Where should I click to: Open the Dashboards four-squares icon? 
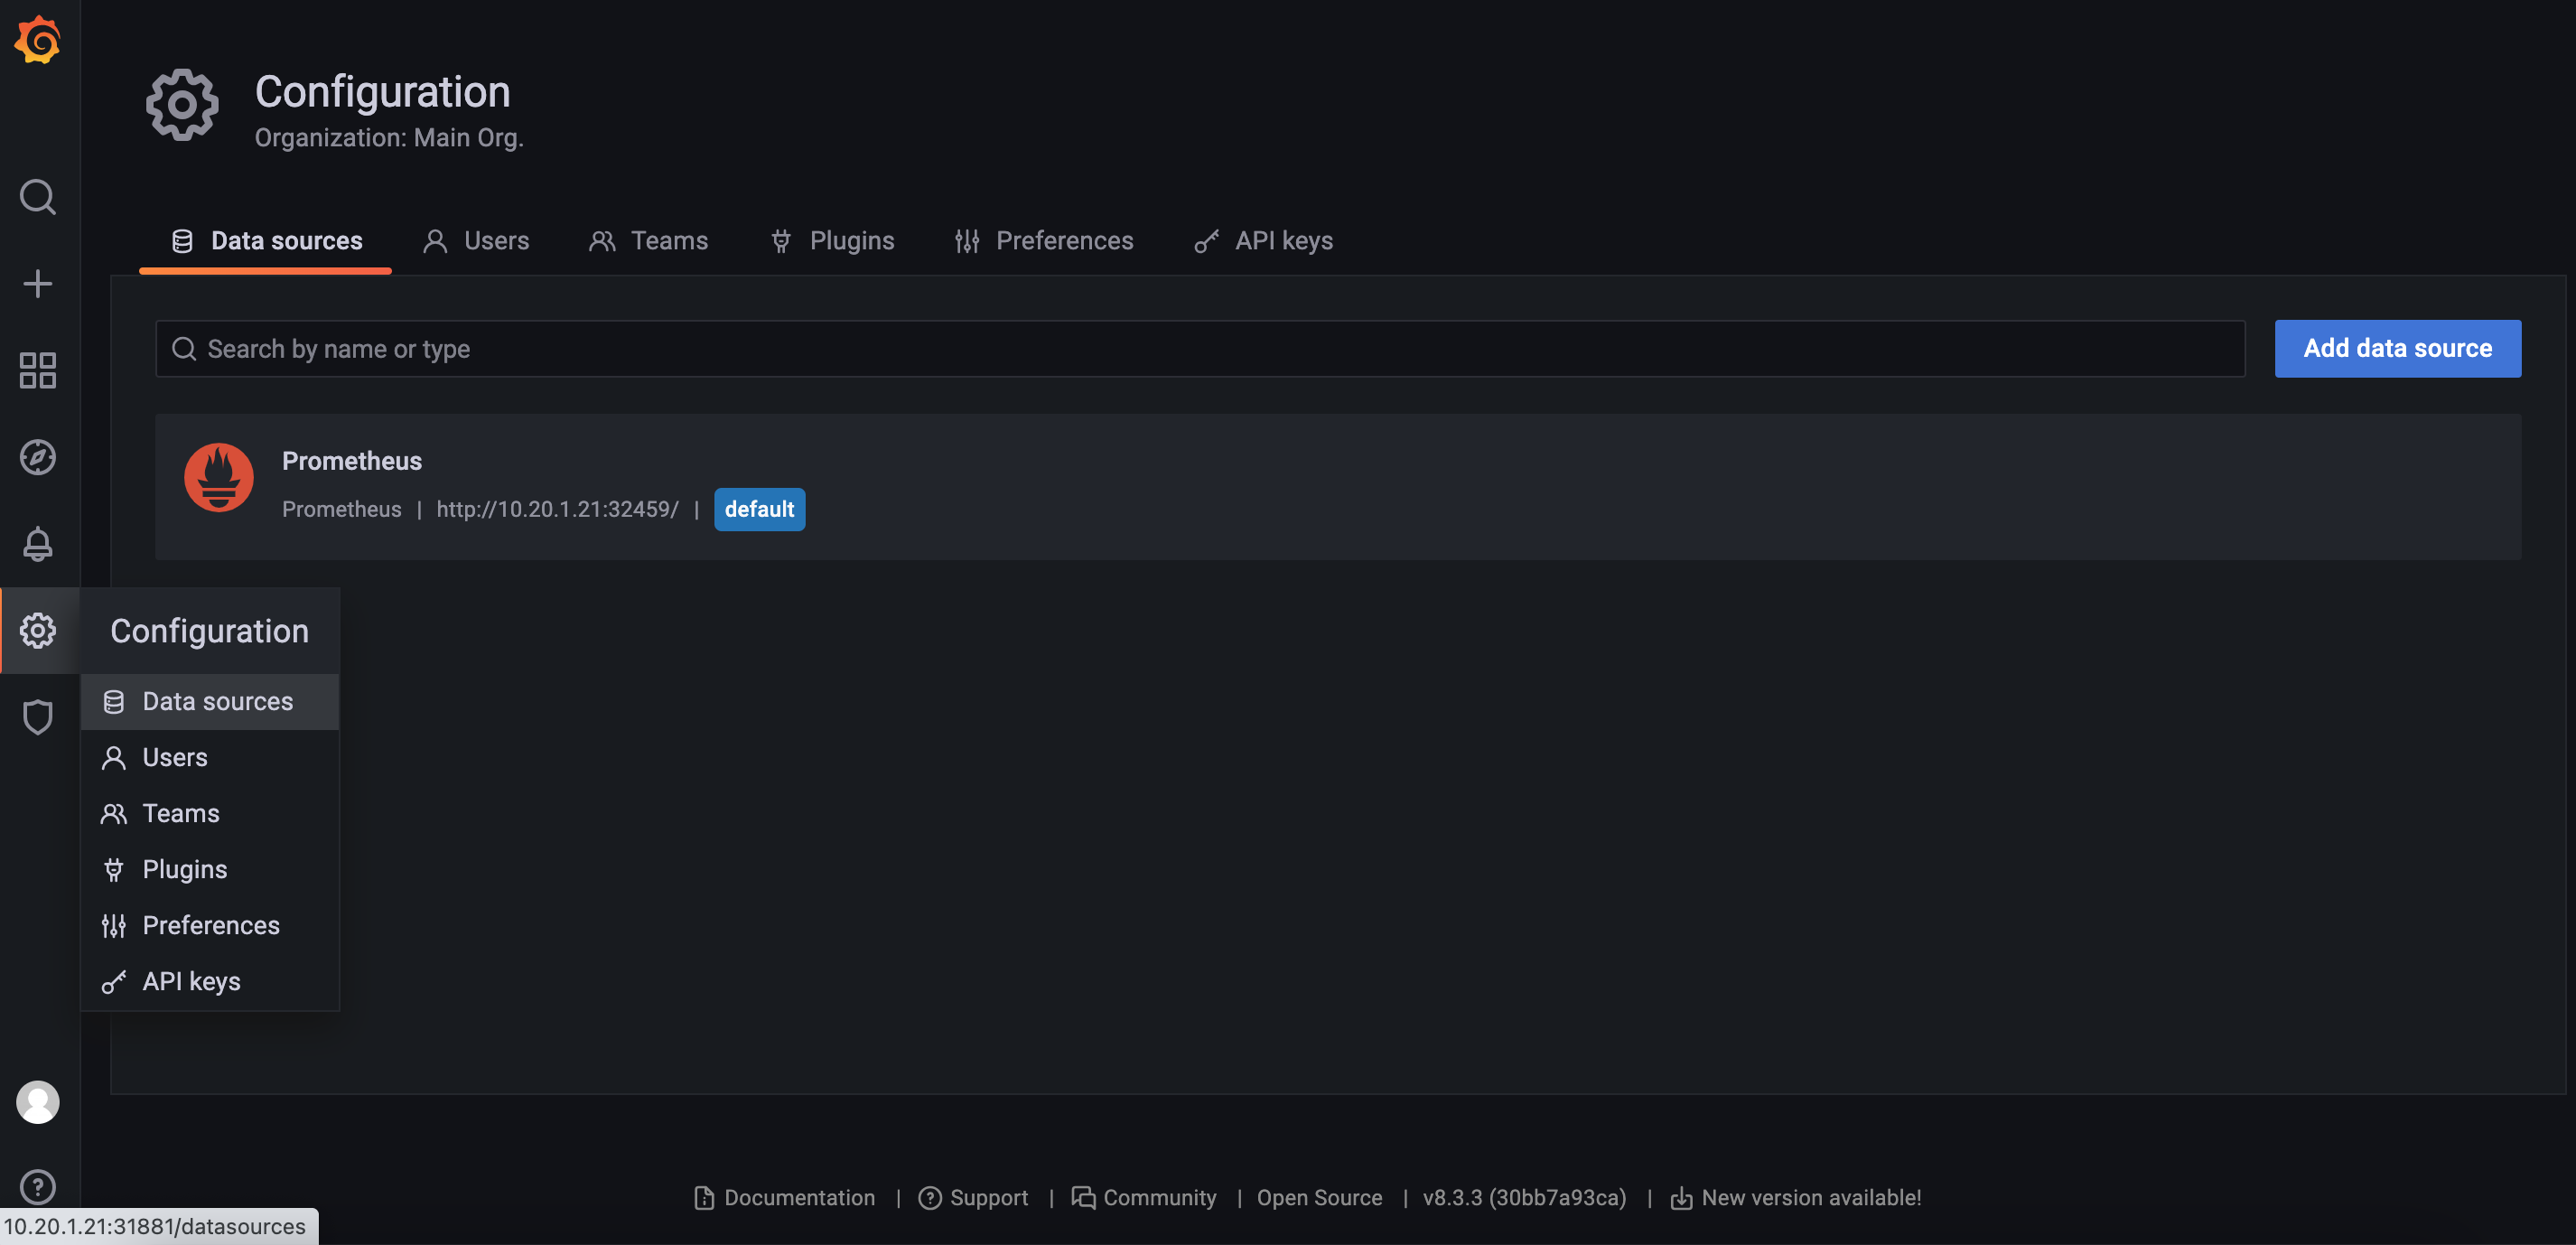click(x=38, y=370)
